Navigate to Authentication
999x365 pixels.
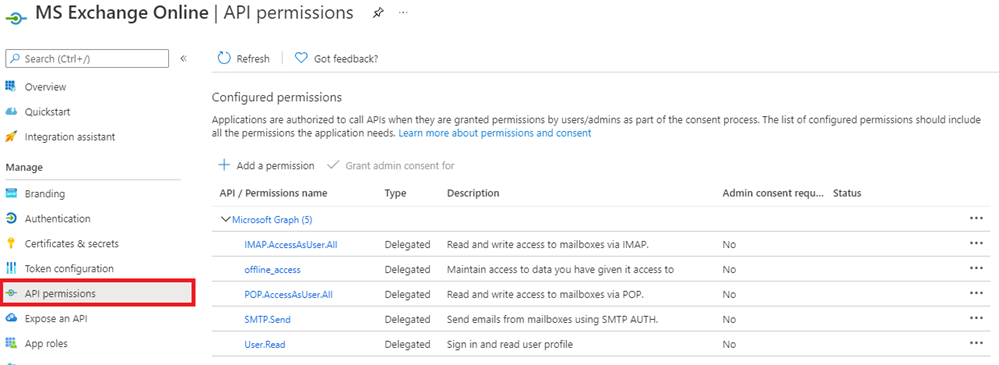(x=57, y=218)
